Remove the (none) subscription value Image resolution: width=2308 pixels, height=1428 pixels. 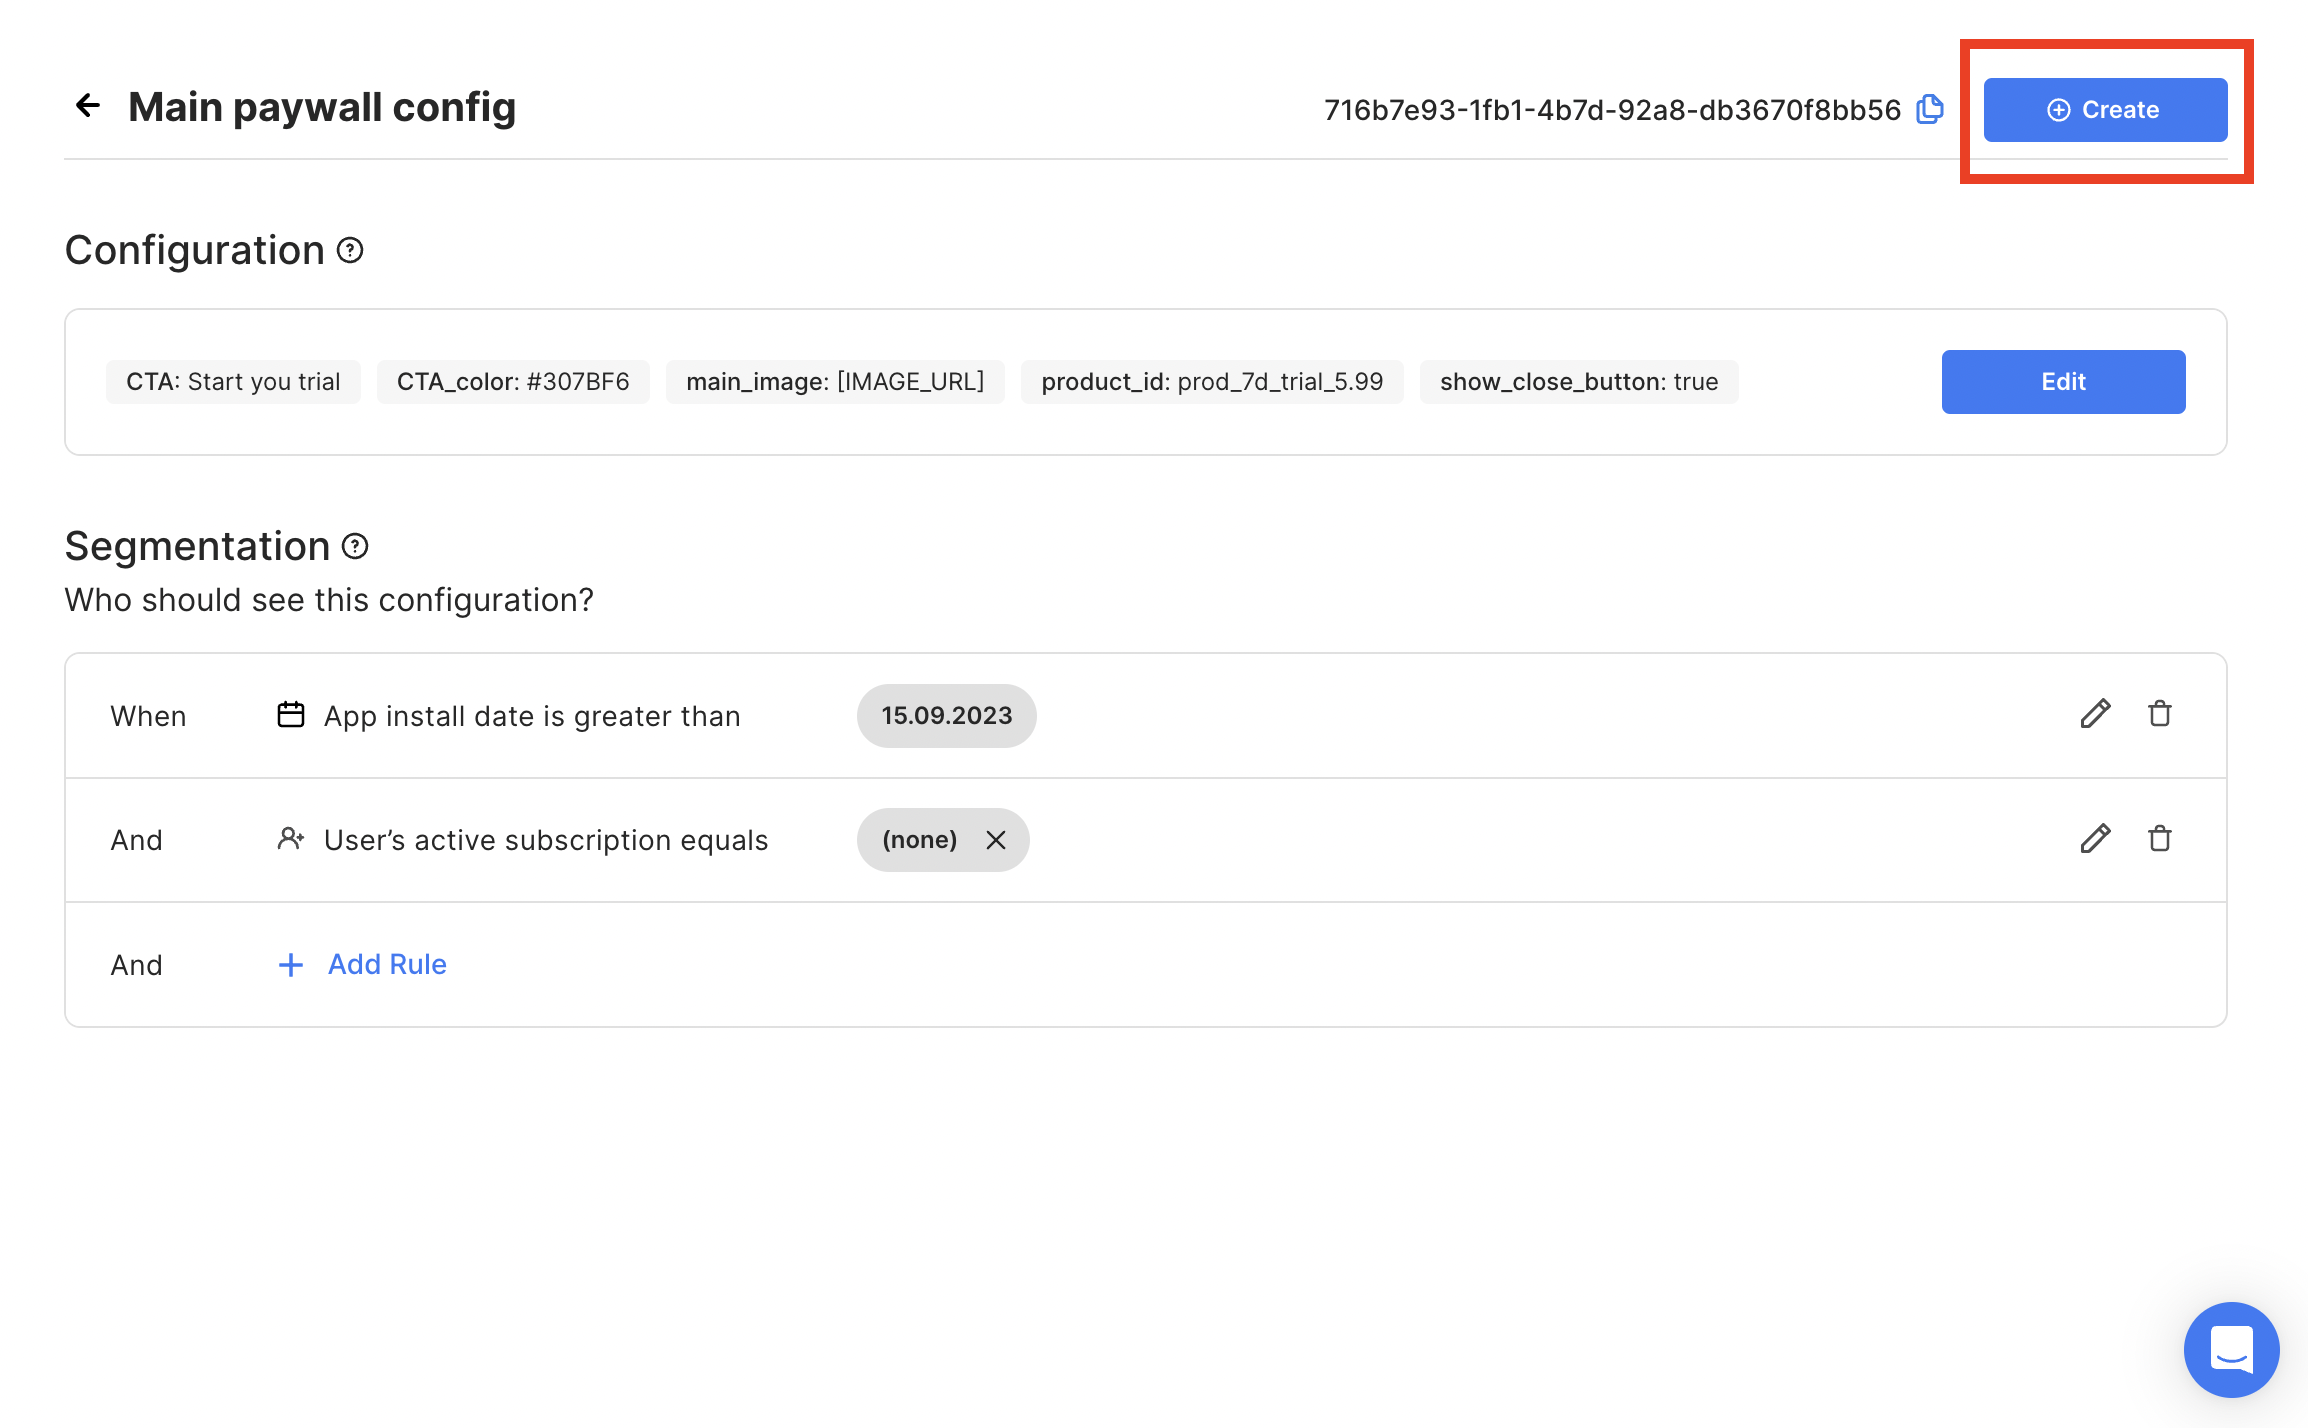pyautogui.click(x=995, y=840)
